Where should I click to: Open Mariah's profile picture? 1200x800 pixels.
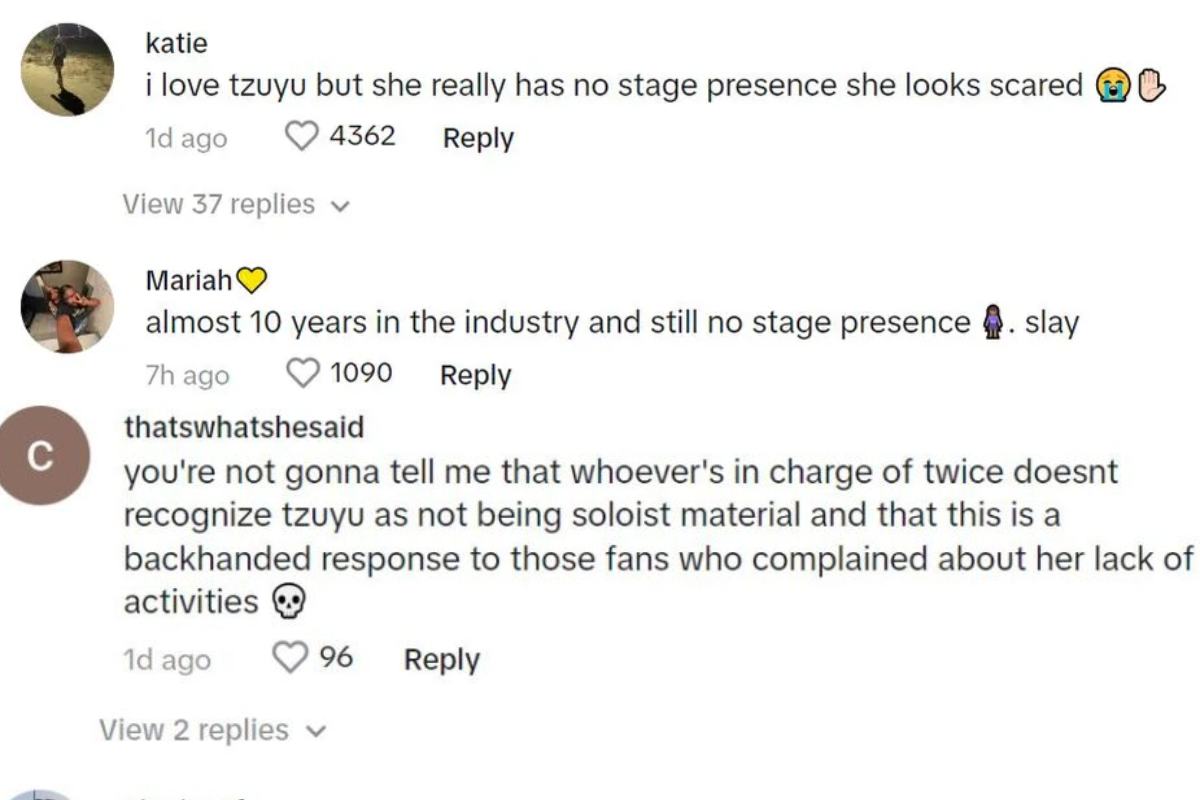pyautogui.click(x=68, y=307)
